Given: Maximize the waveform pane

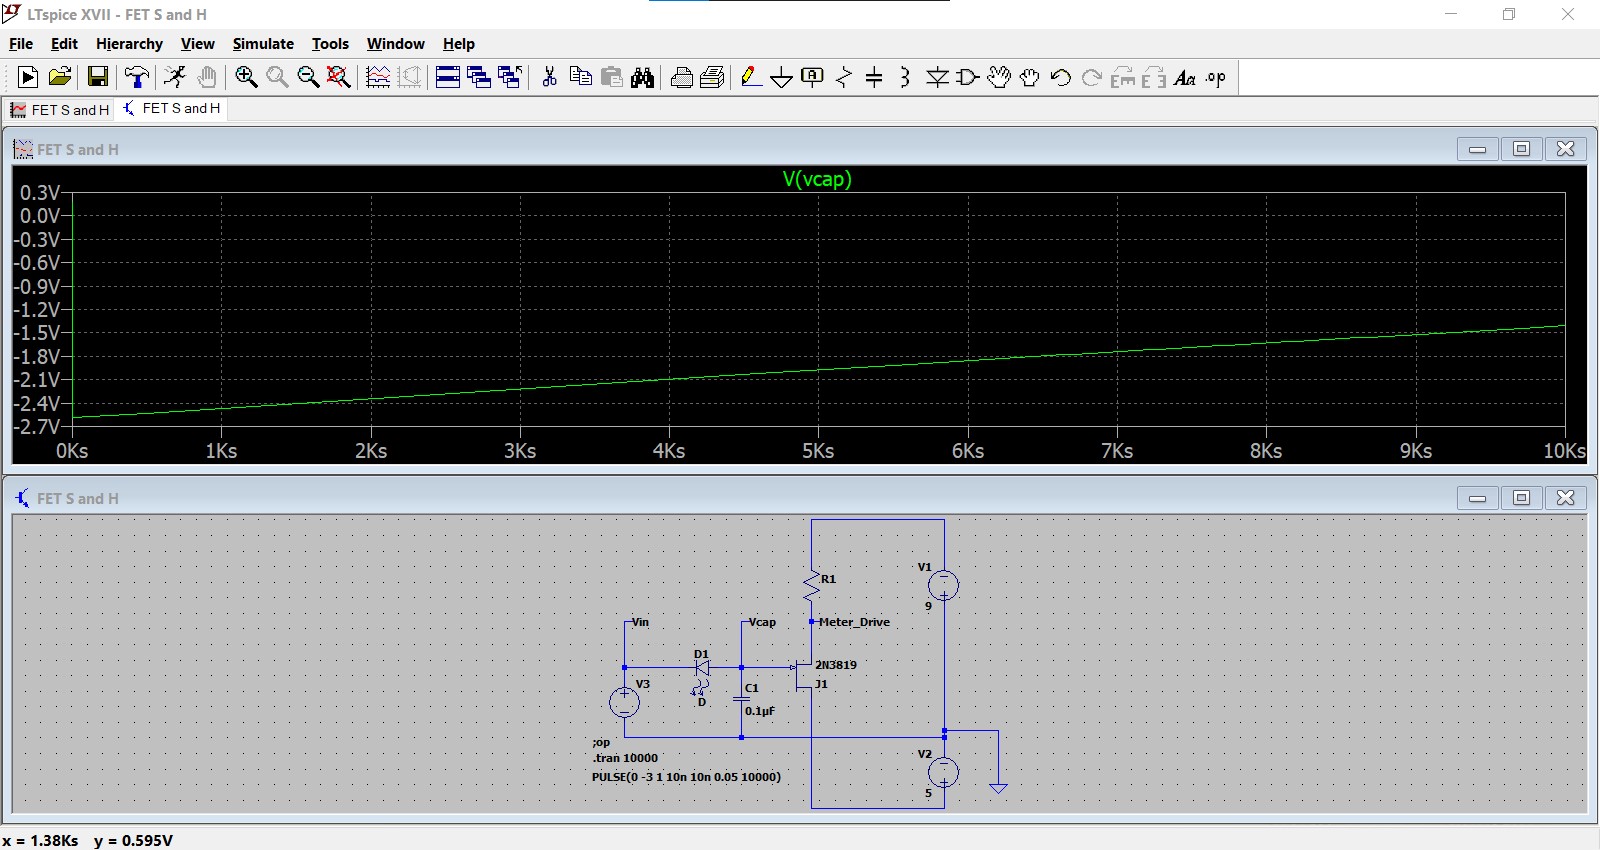Looking at the screenshot, I should tap(1521, 149).
